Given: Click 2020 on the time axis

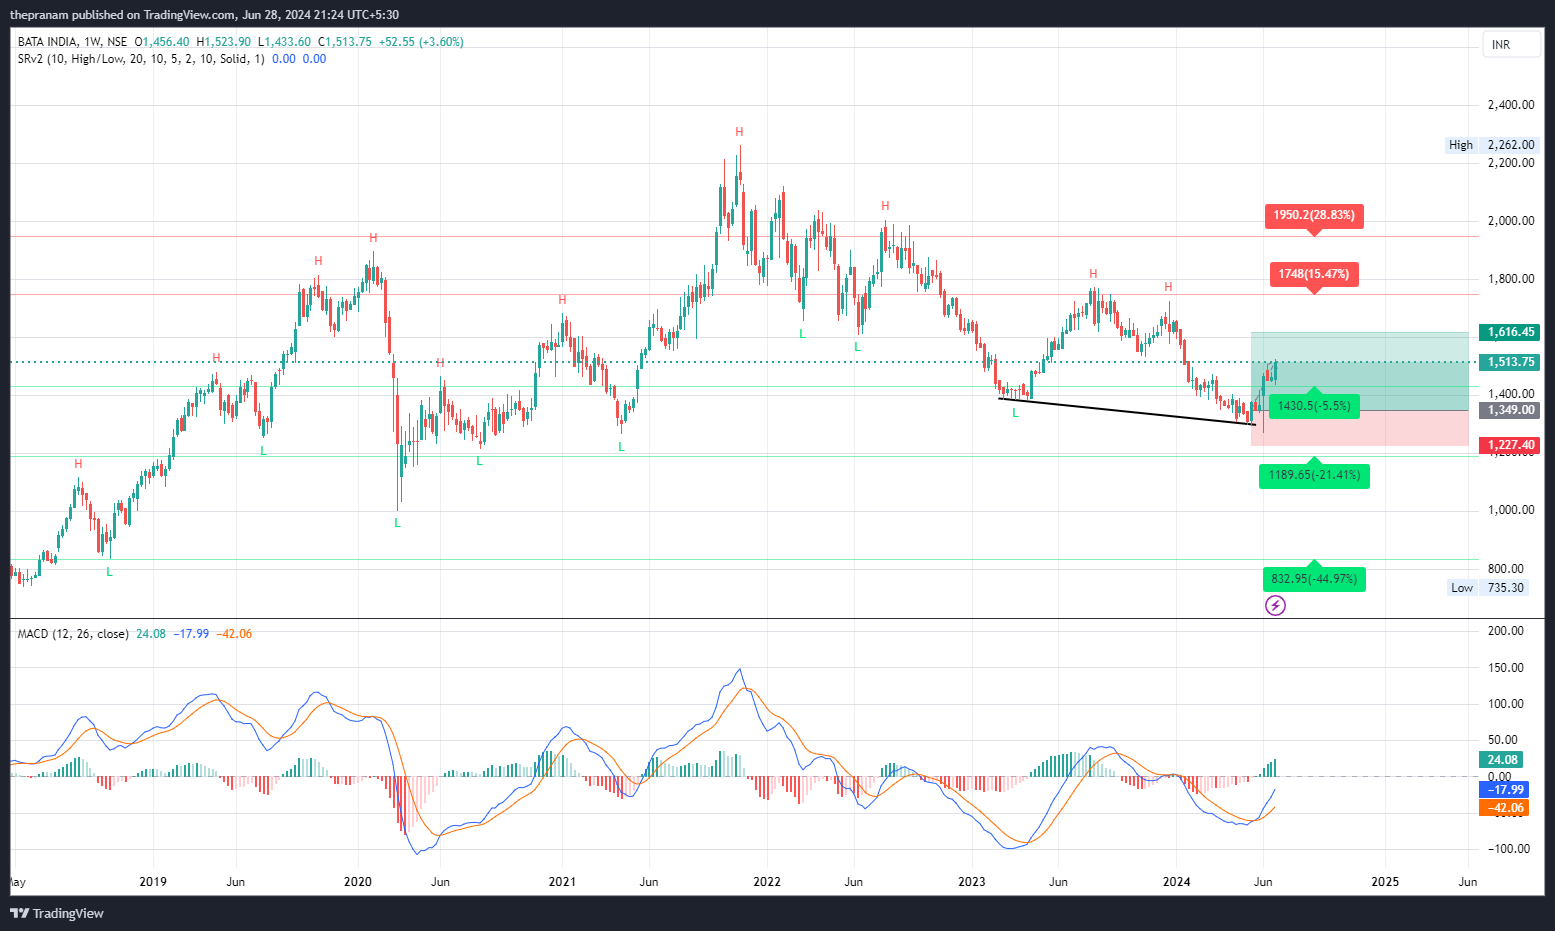Looking at the screenshot, I should pyautogui.click(x=357, y=882).
